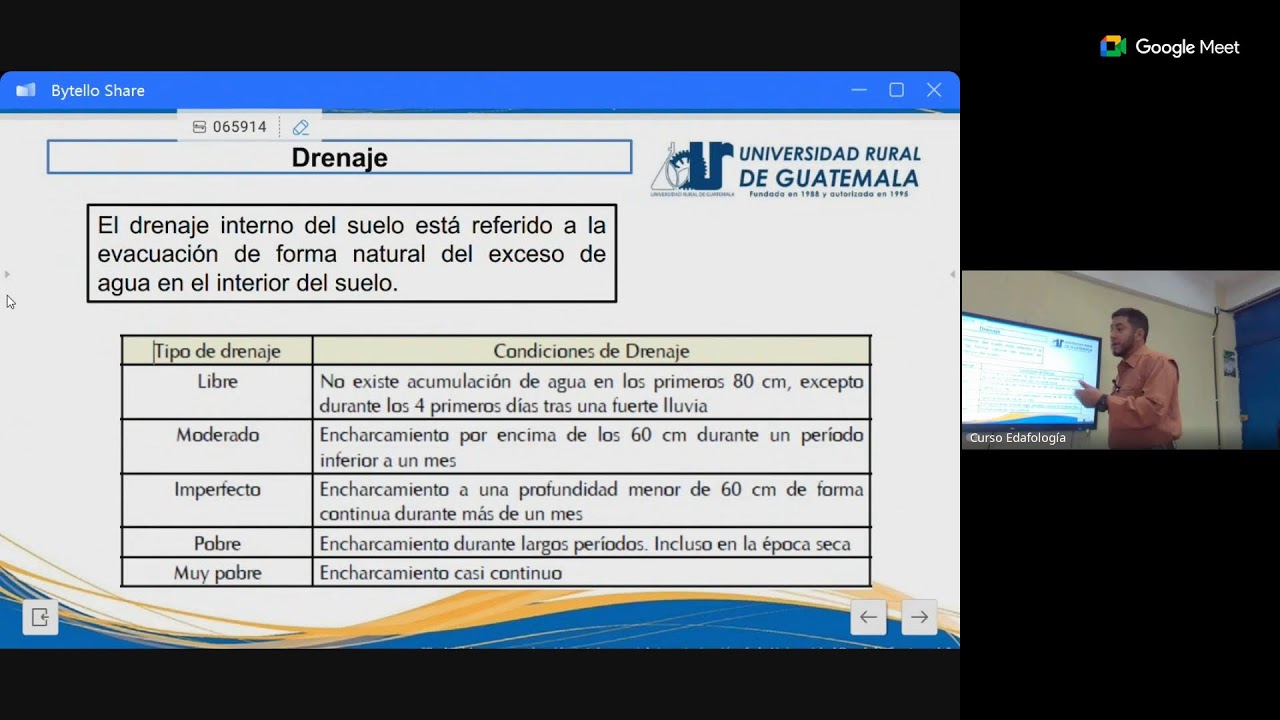This screenshot has height=720, width=1280.
Task: Expand the right side panel arrow
Action: coord(952,274)
